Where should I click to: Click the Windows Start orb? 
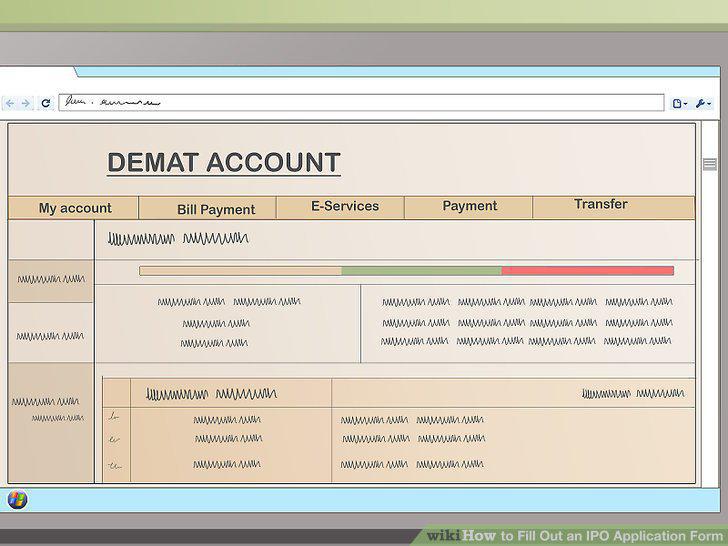coord(18,500)
